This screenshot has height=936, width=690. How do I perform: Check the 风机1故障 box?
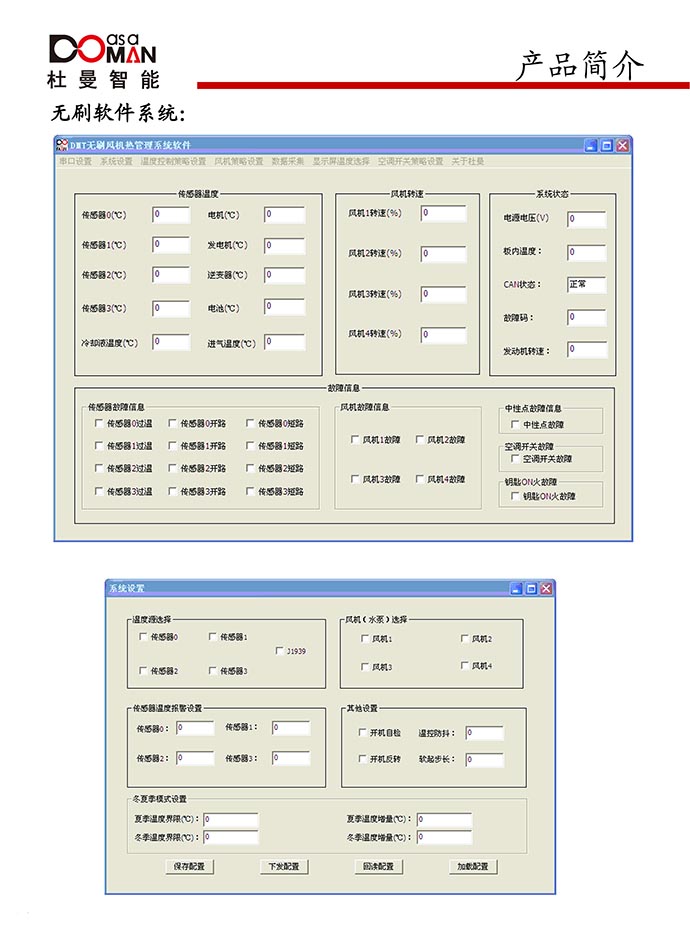(x=355, y=439)
